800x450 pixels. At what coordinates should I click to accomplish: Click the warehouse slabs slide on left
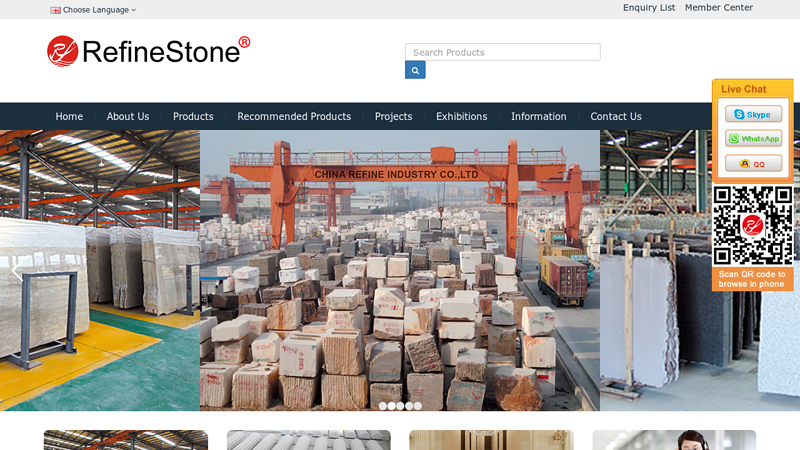point(100,270)
